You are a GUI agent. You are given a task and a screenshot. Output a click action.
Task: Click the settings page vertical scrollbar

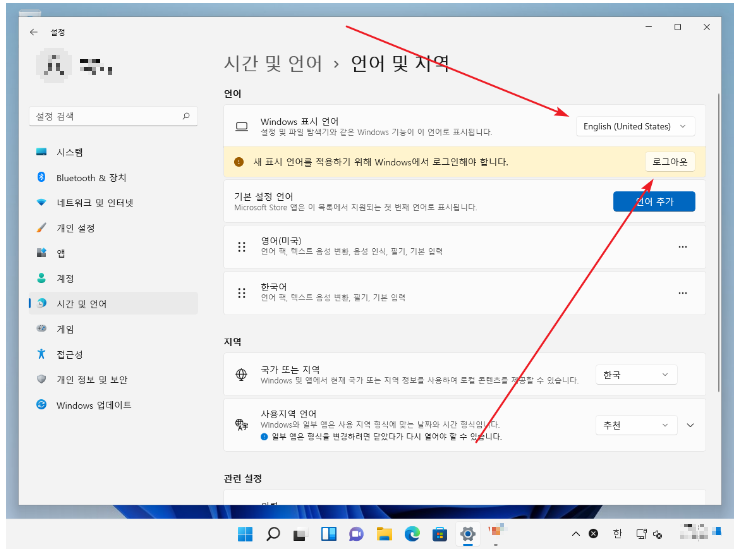(718, 242)
